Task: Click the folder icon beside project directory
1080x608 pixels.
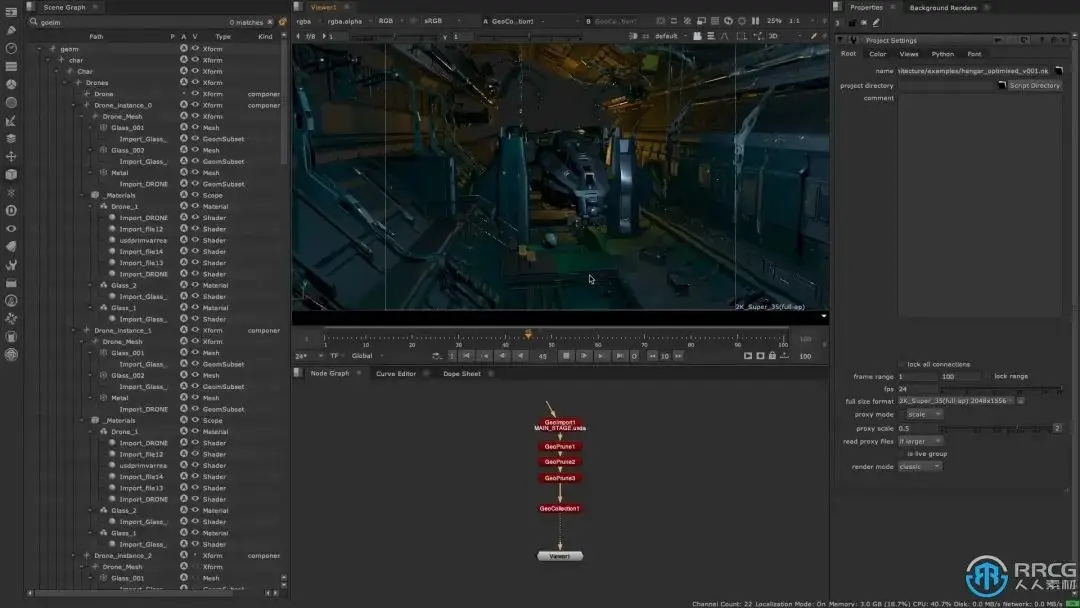Action: click(x=1002, y=85)
